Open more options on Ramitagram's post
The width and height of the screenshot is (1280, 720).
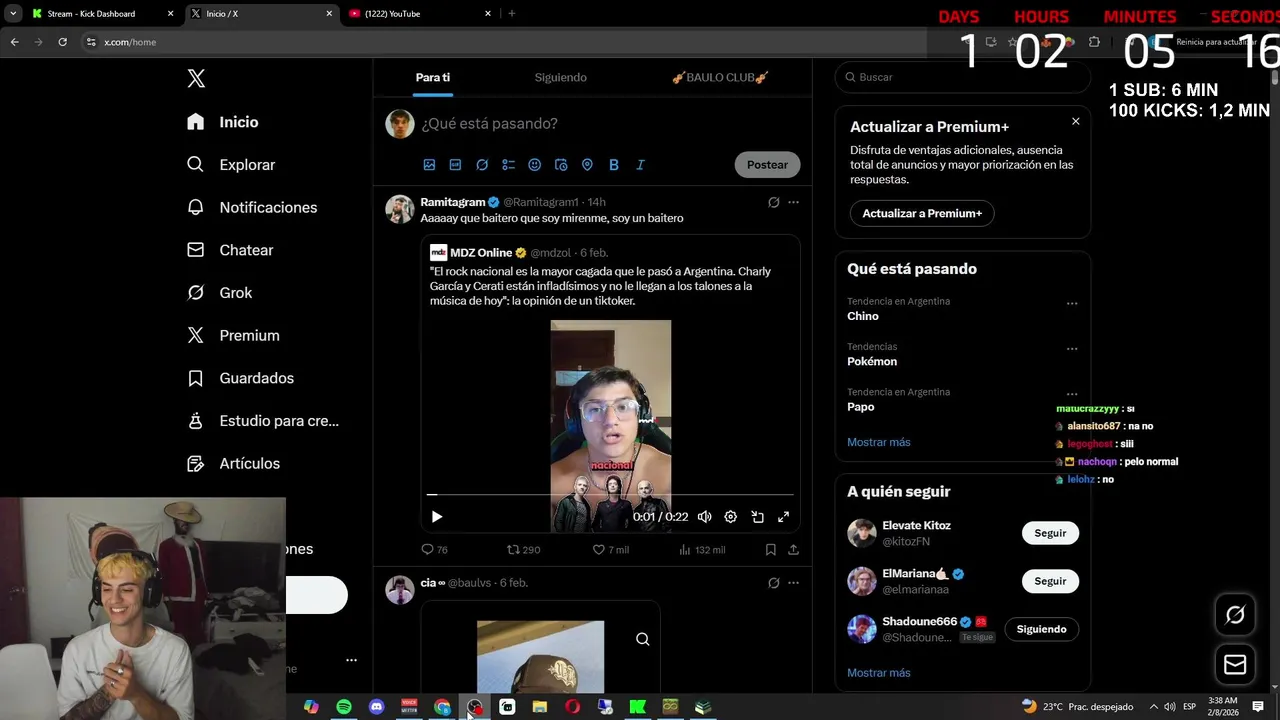pyautogui.click(x=793, y=202)
